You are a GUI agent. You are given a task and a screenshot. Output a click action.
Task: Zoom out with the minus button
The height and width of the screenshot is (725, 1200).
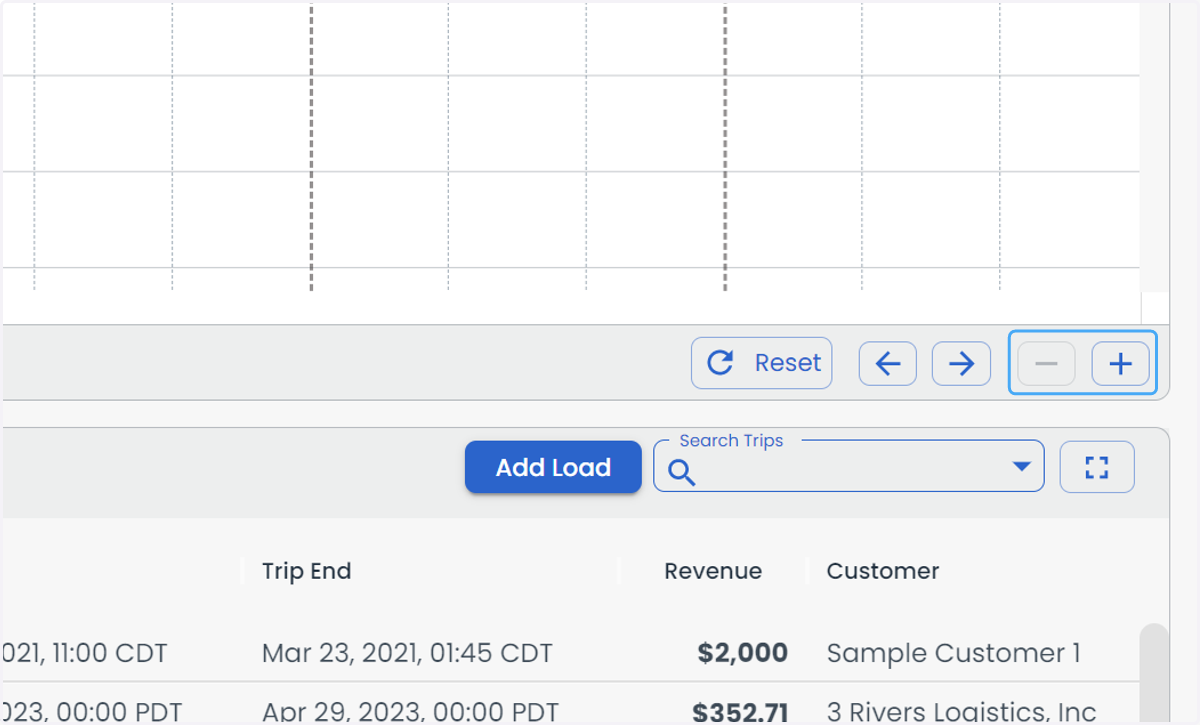pyautogui.click(x=1046, y=363)
